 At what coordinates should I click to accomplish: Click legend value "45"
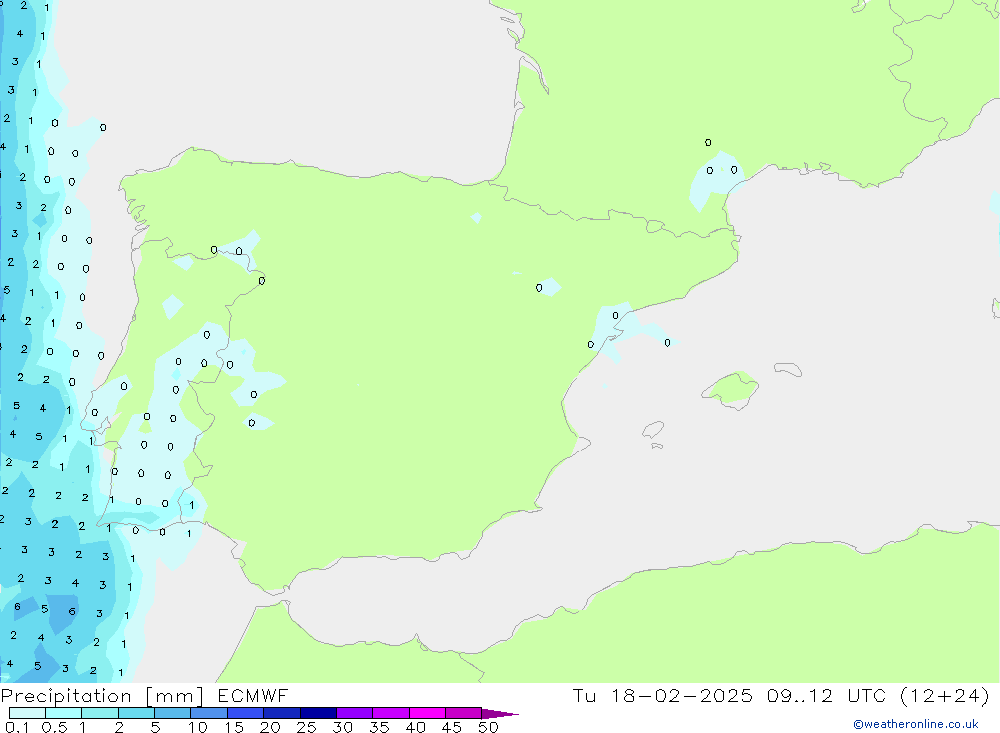452,727
